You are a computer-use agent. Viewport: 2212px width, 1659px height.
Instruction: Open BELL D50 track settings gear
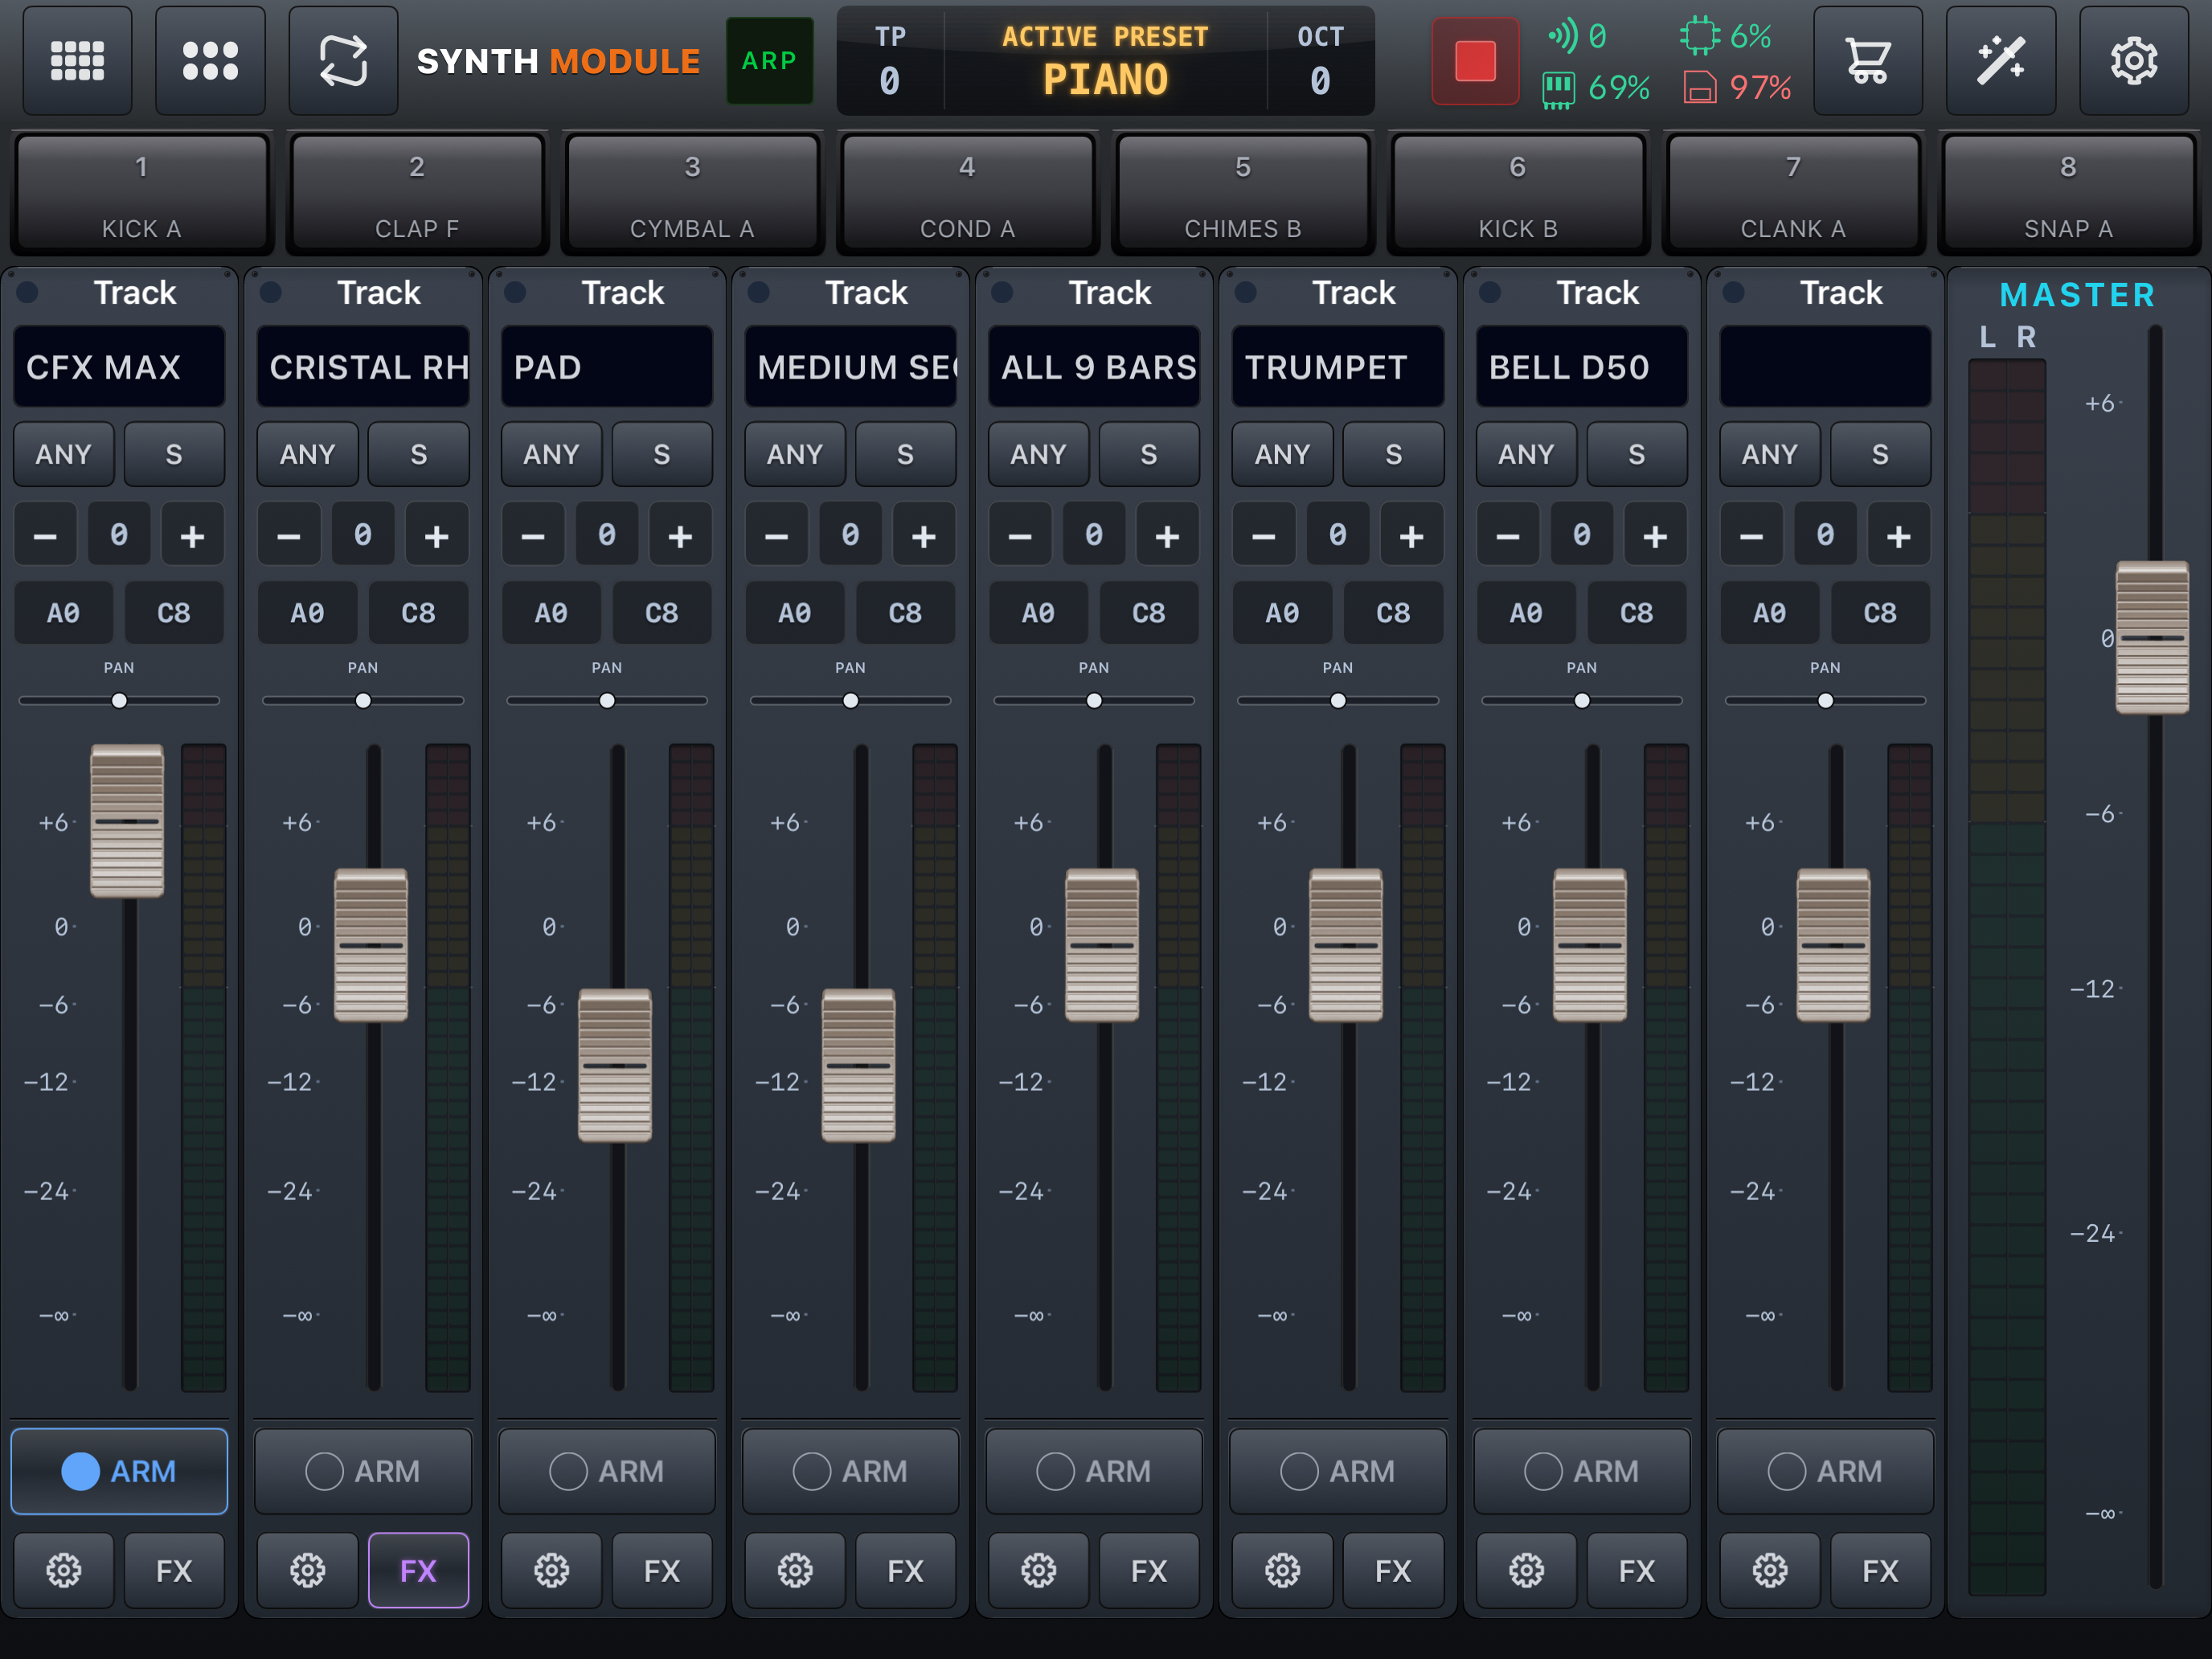[1526, 1570]
